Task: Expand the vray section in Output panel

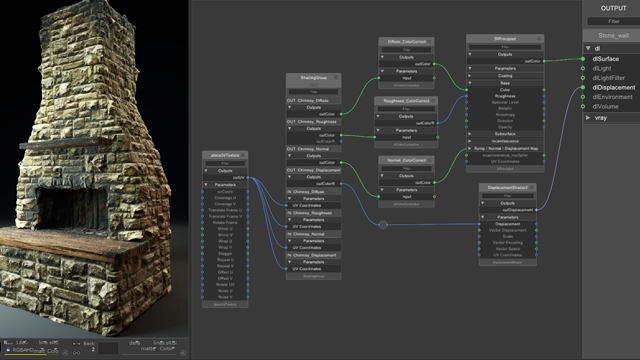Action: click(x=588, y=118)
